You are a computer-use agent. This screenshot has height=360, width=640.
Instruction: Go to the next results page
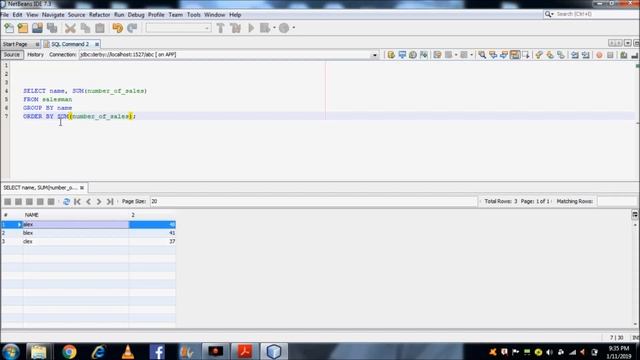coord(99,202)
